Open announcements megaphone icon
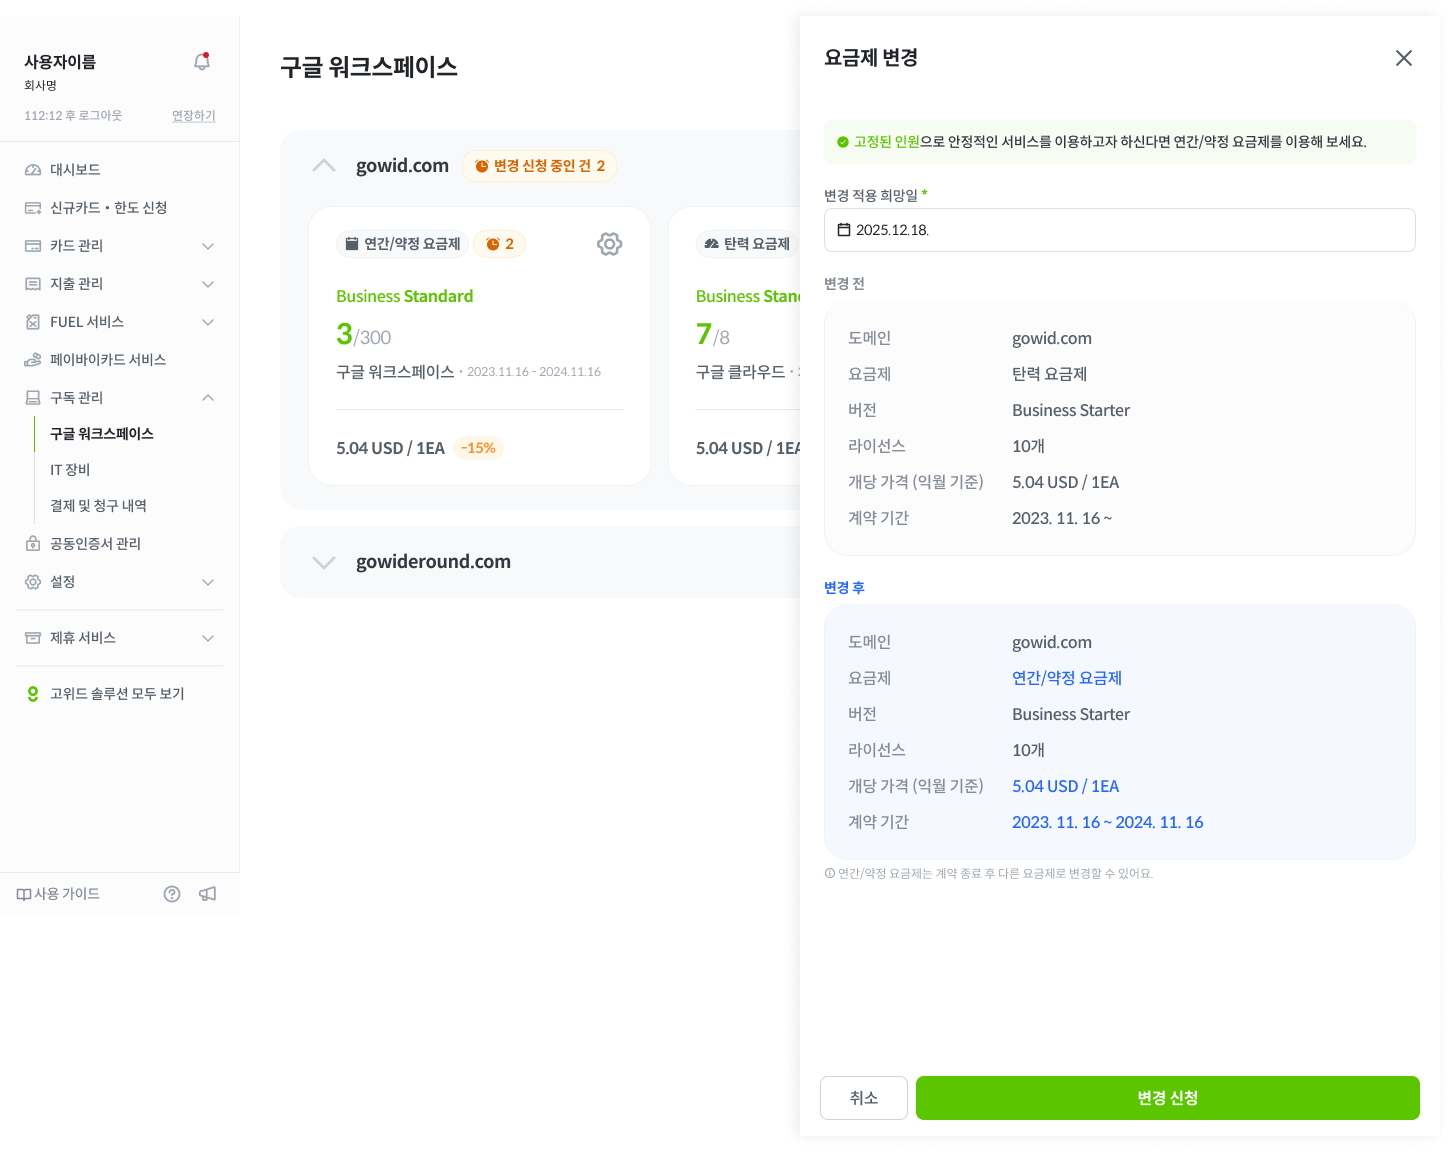This screenshot has height=1152, width=1452. [x=208, y=894]
